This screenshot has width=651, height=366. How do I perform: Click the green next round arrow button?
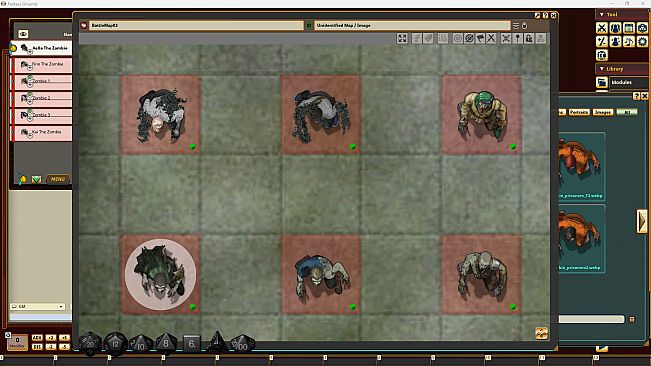coord(37,179)
